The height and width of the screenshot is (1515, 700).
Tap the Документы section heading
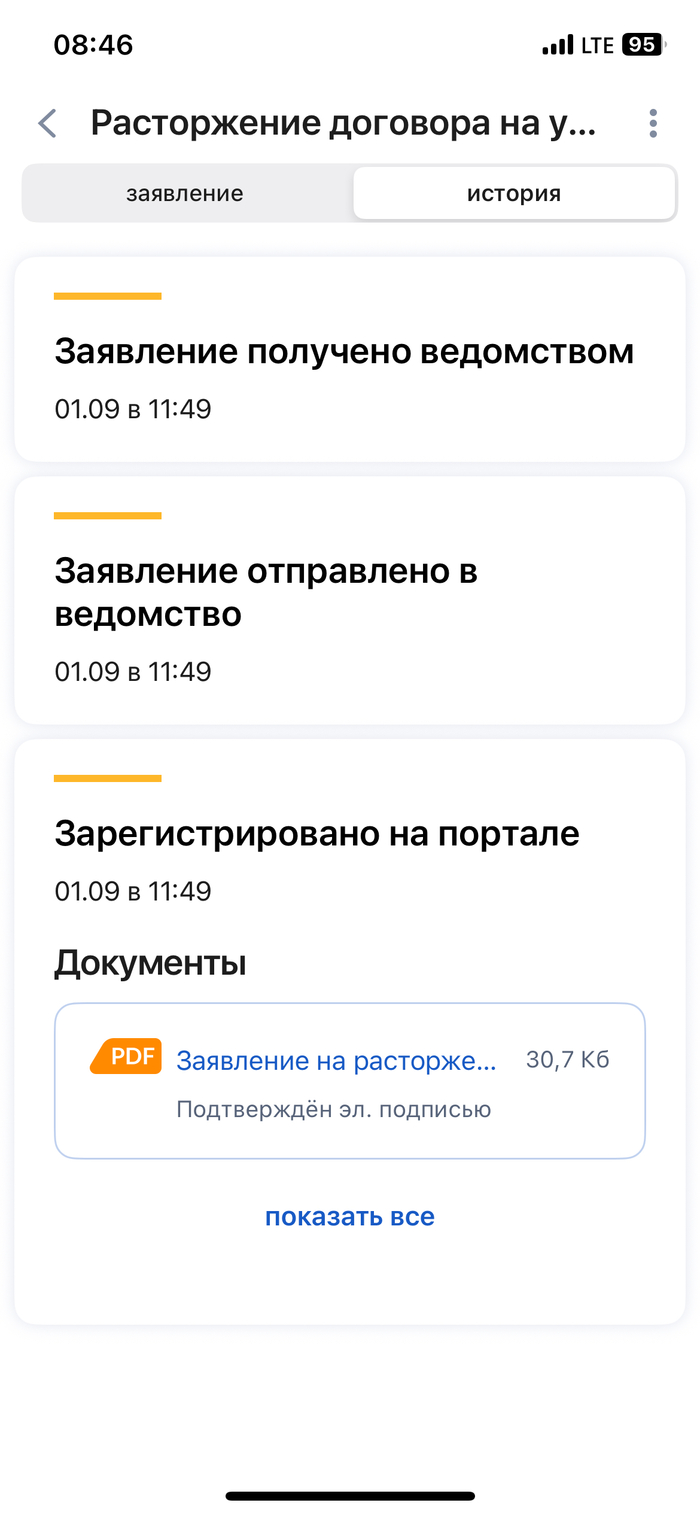click(150, 963)
